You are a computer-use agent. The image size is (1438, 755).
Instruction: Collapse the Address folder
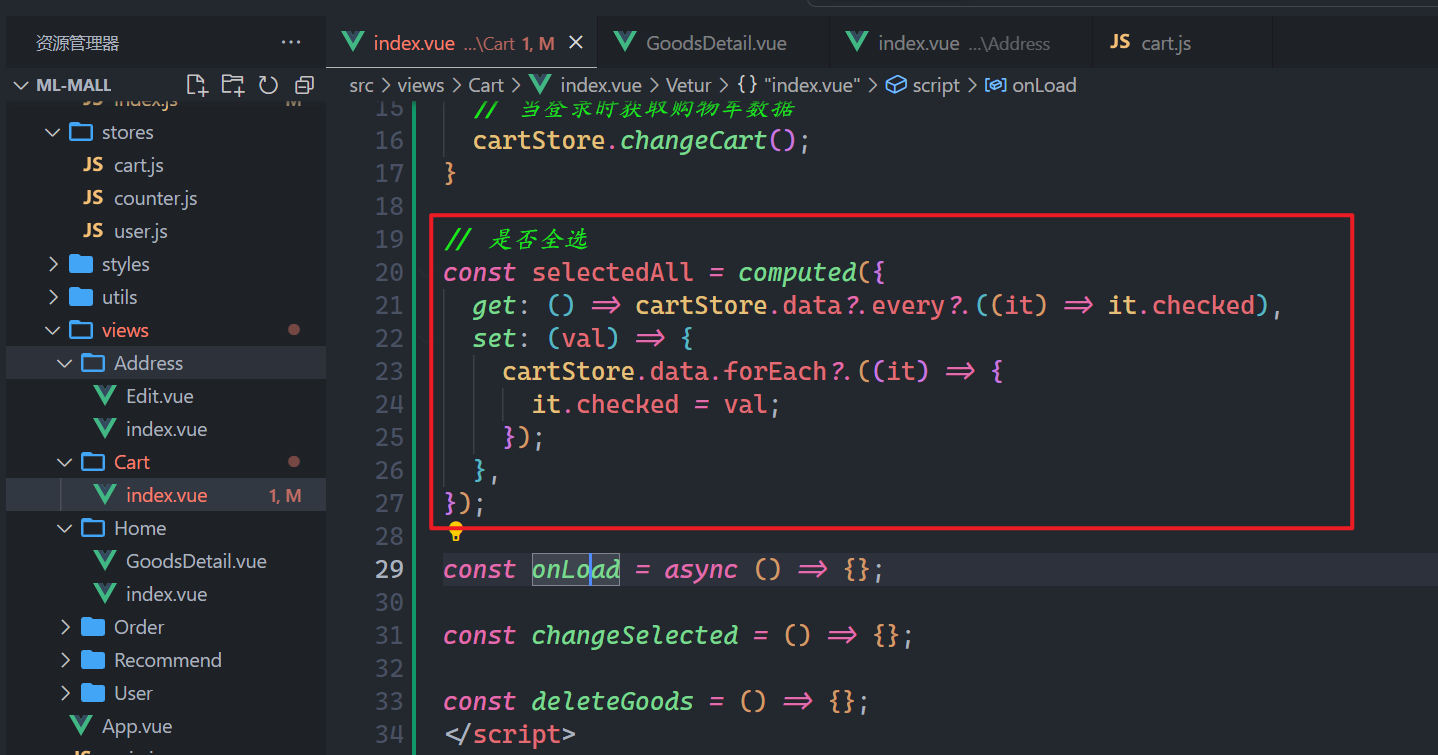pyautogui.click(x=65, y=363)
